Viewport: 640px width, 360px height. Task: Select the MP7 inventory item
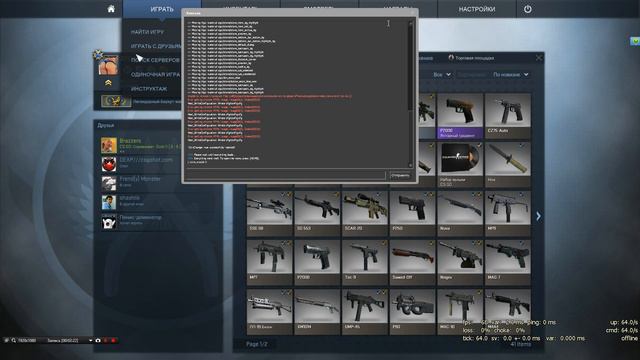pyautogui.click(x=269, y=263)
